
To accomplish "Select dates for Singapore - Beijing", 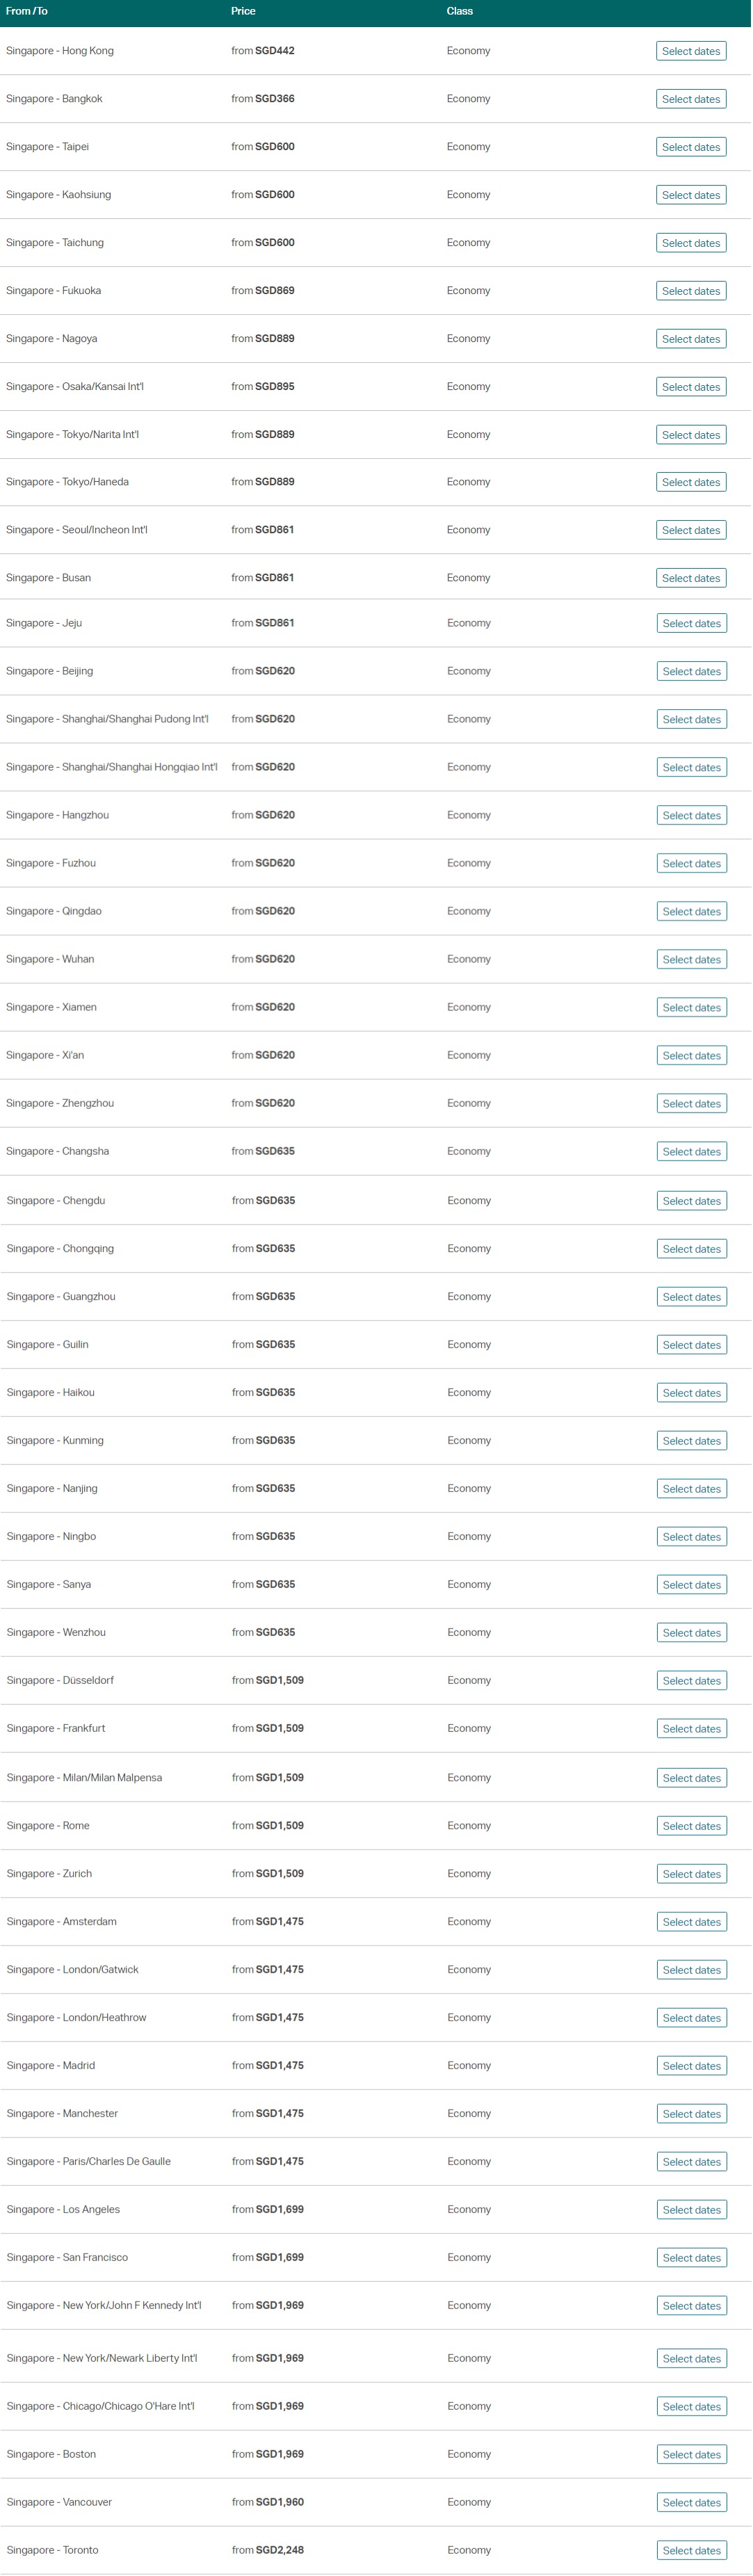I will click(691, 671).
